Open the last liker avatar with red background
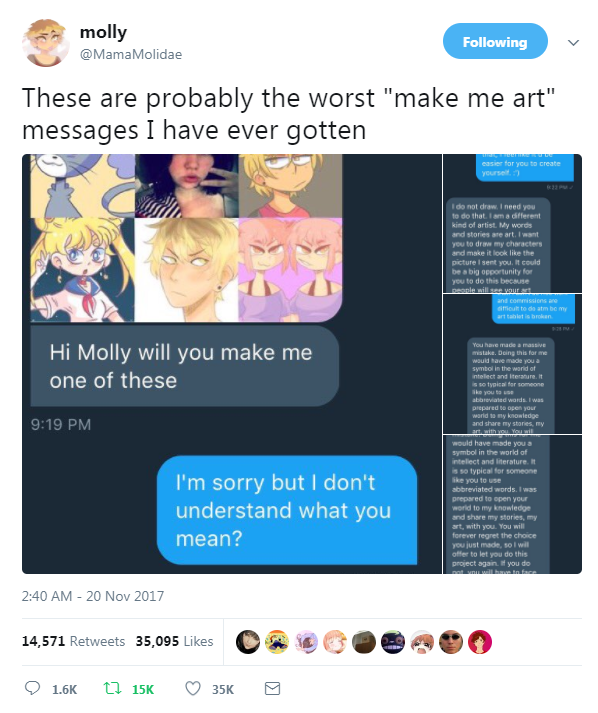Image resolution: width=598 pixels, height=713 pixels. tap(480, 642)
